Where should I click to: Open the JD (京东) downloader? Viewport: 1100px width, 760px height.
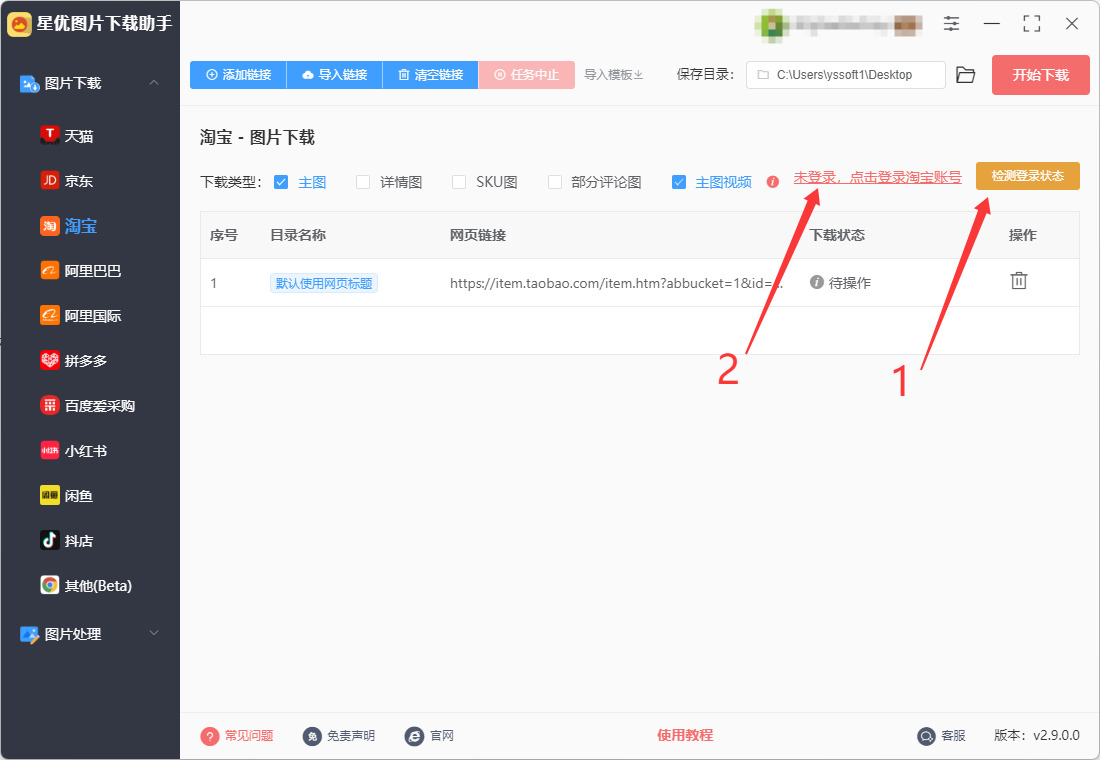[x=67, y=180]
